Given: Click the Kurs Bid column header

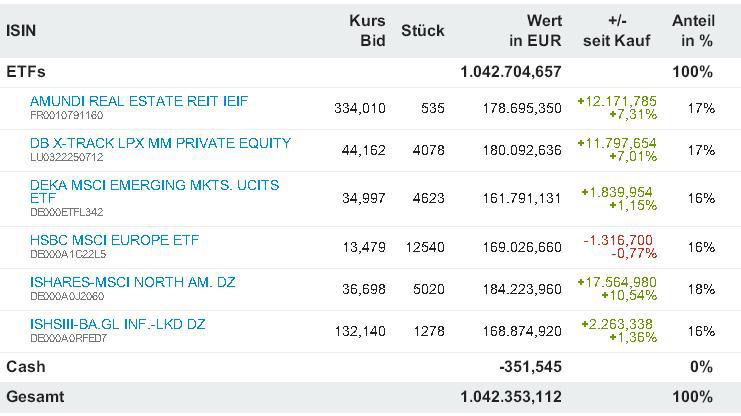Looking at the screenshot, I should click(367, 30).
